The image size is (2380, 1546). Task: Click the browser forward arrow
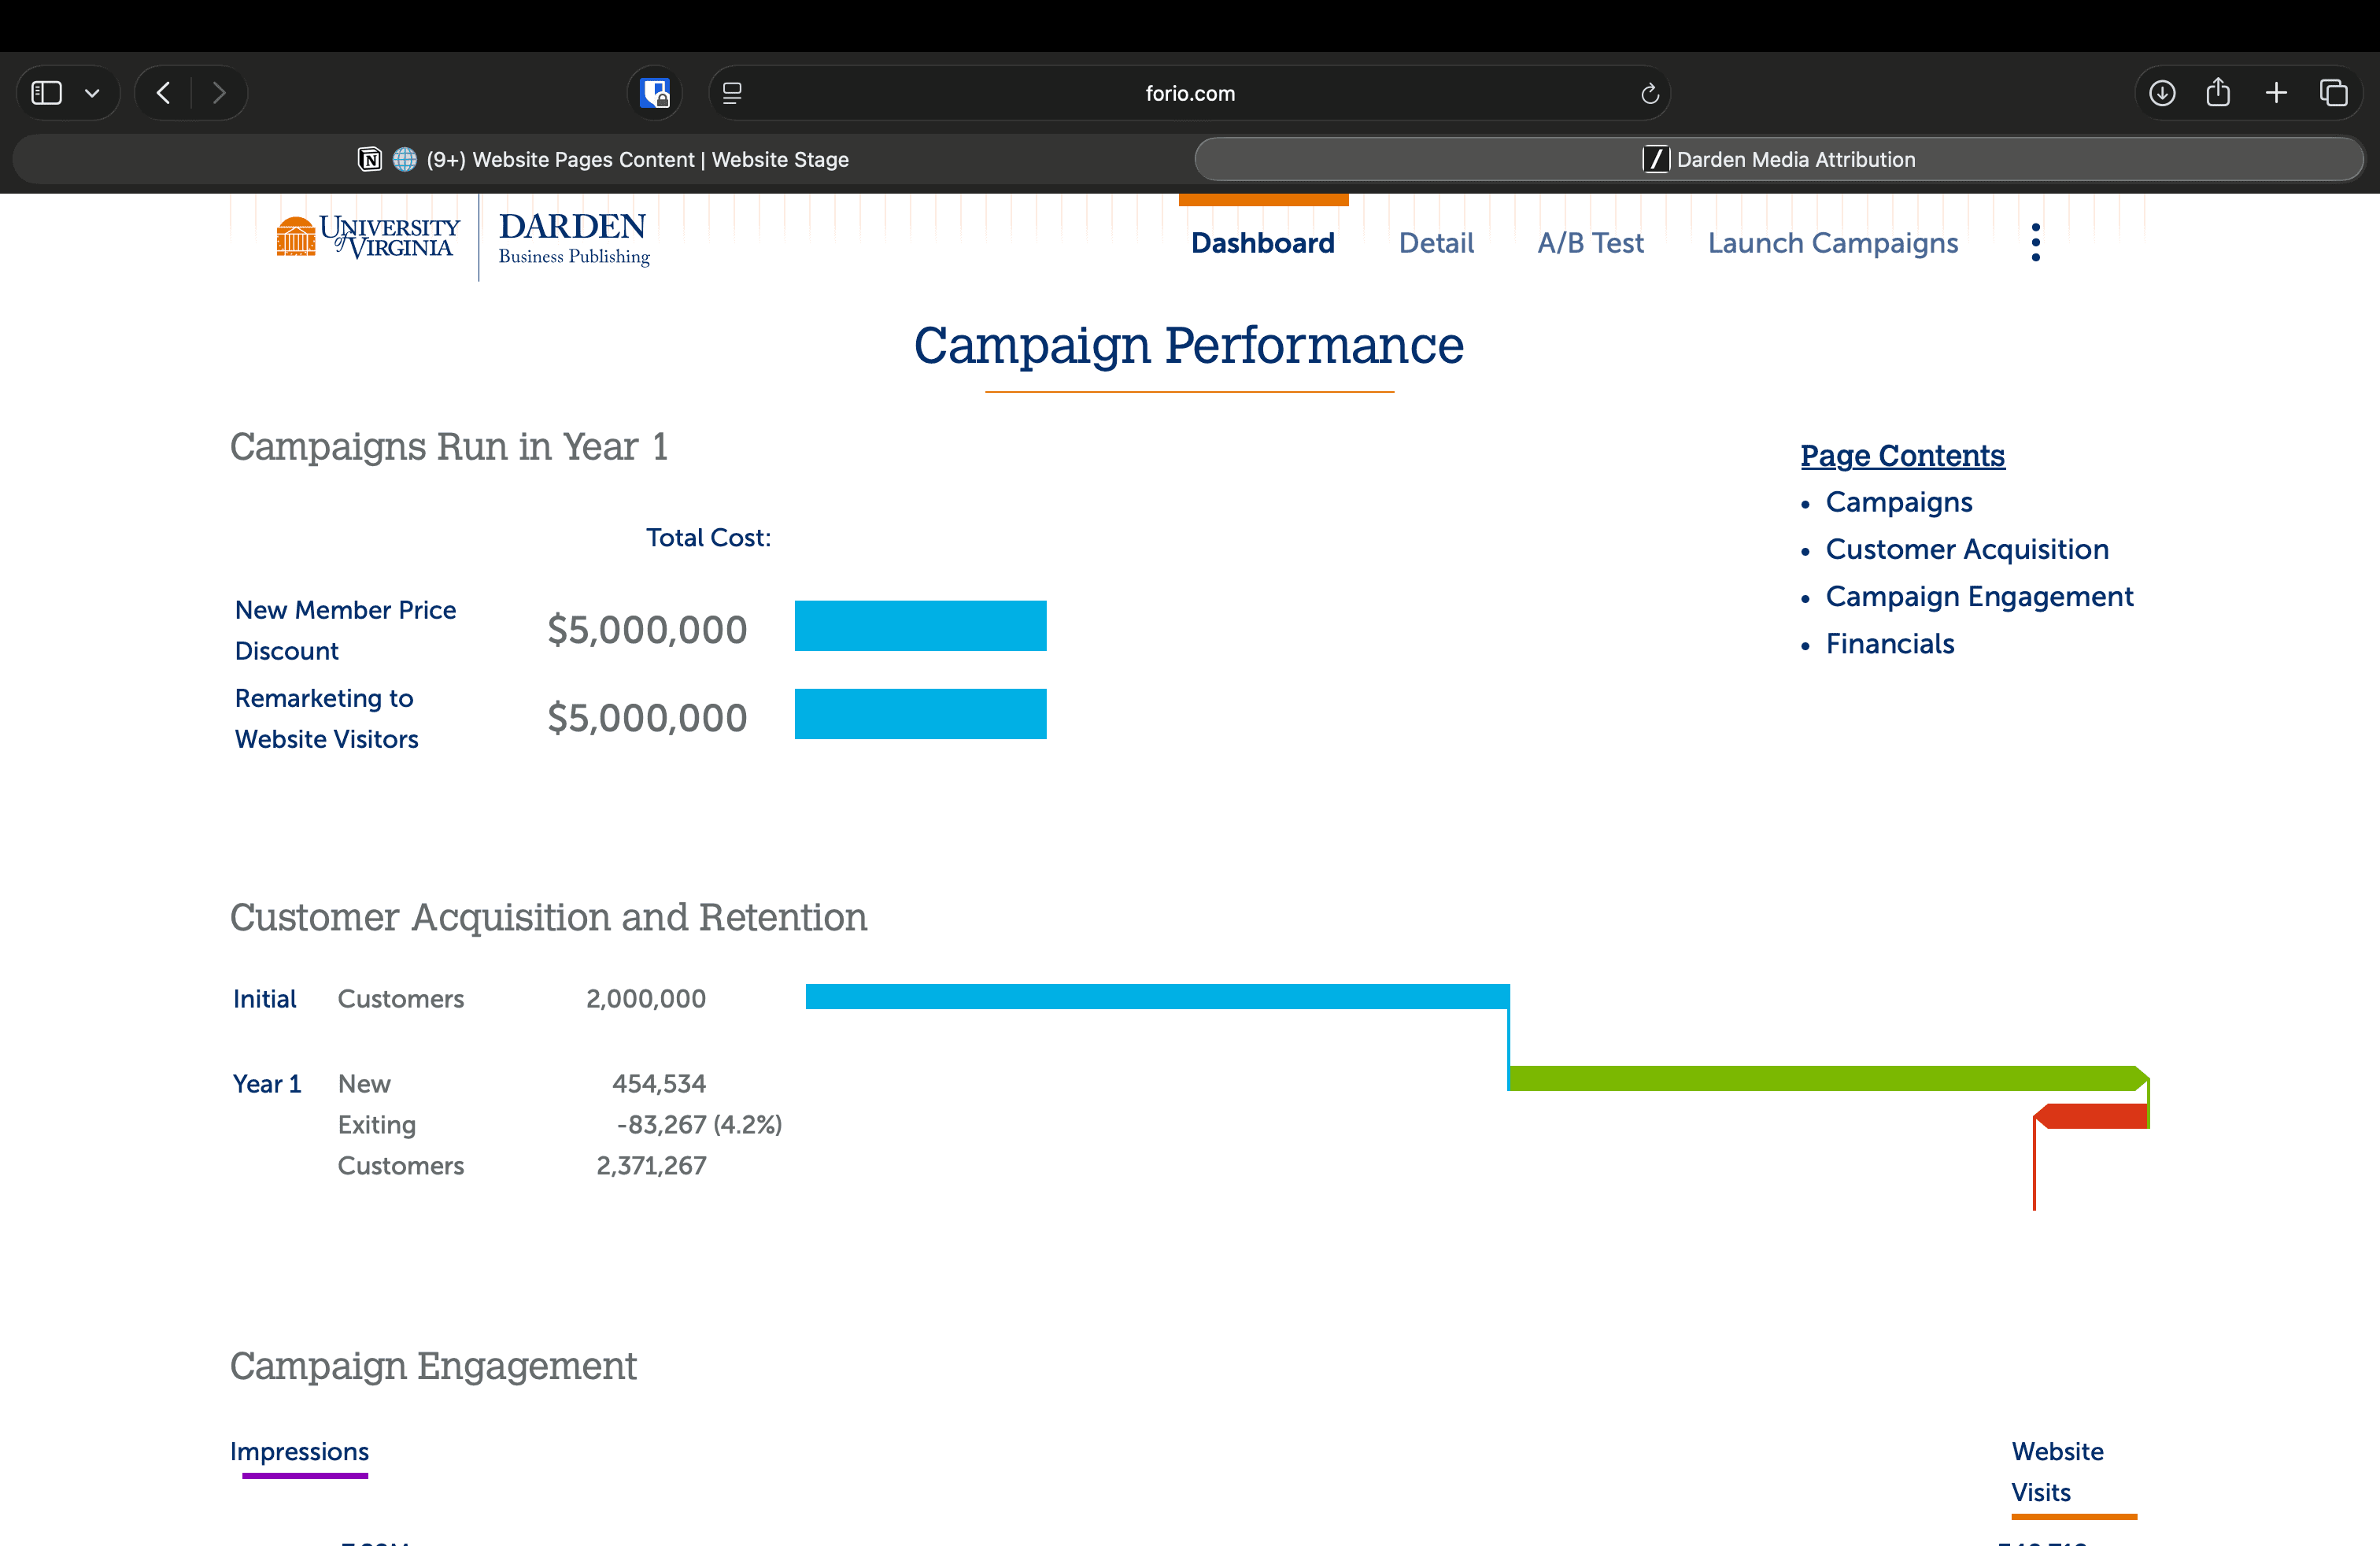219,93
